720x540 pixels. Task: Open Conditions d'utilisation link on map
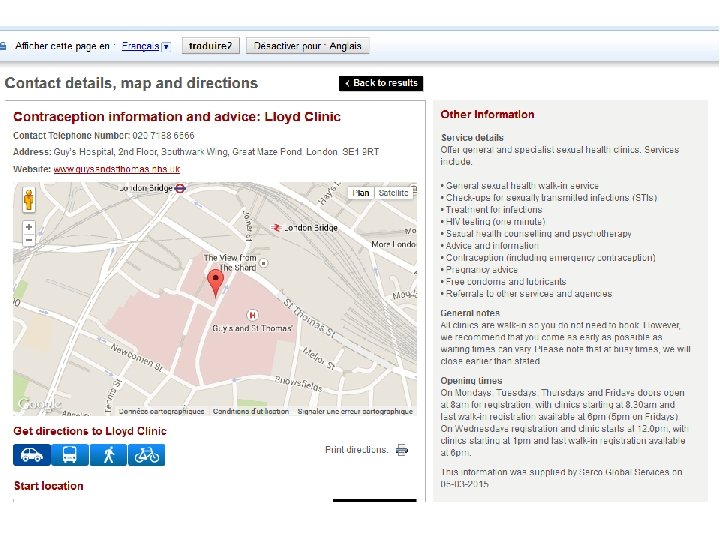[x=251, y=411]
